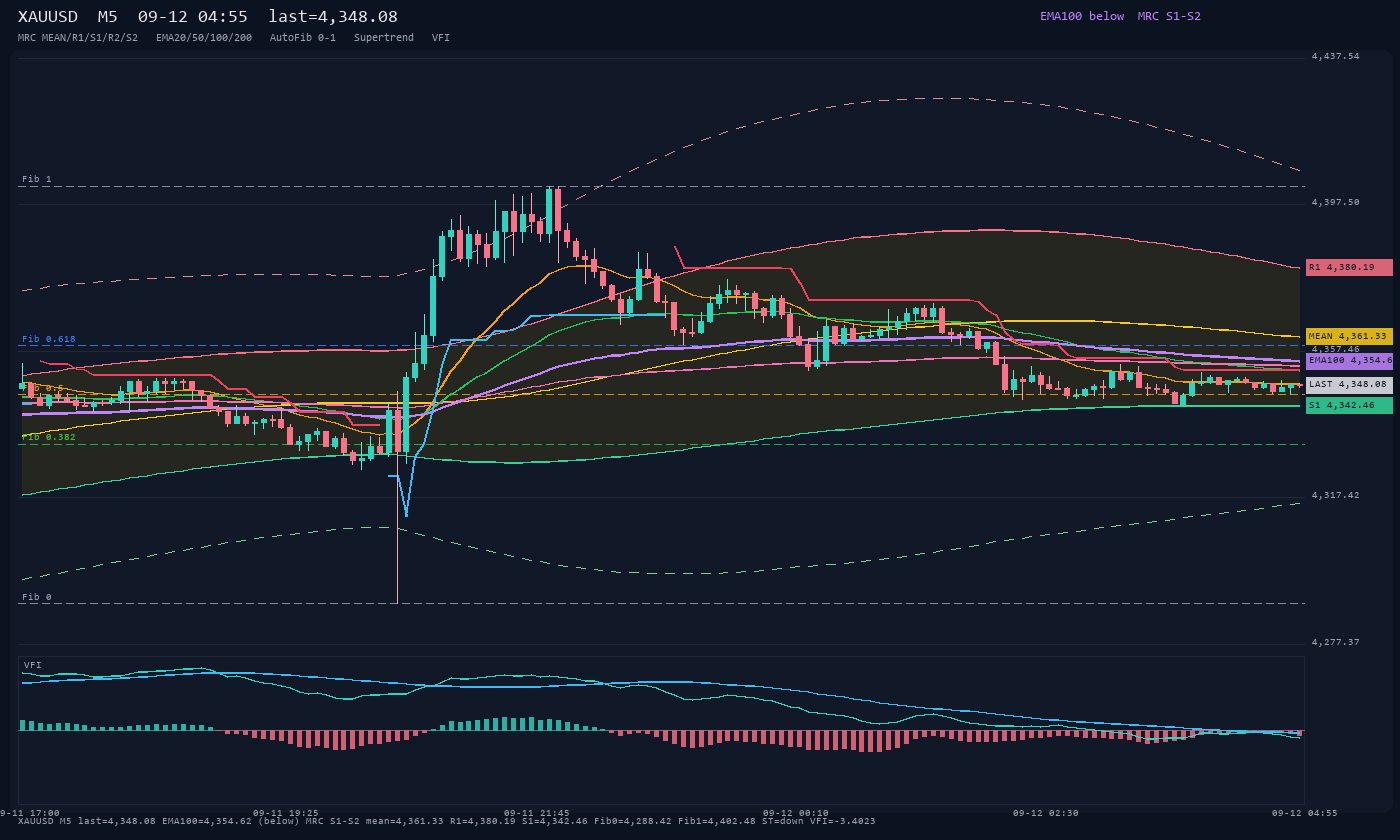Image resolution: width=1400 pixels, height=840 pixels.
Task: Click the Fib 0 level label
Action: pos(37,597)
